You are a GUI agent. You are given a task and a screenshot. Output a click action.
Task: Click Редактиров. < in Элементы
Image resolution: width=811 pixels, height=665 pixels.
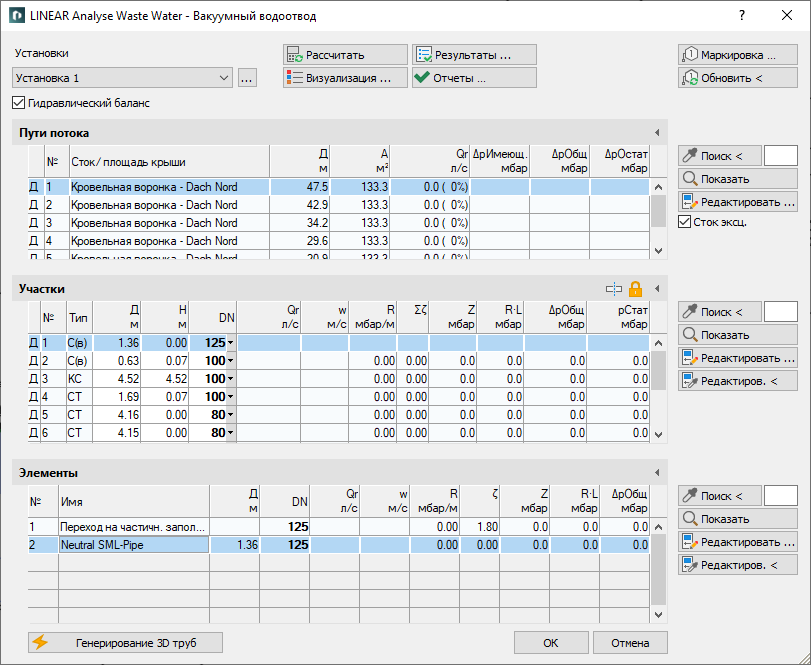738,565
